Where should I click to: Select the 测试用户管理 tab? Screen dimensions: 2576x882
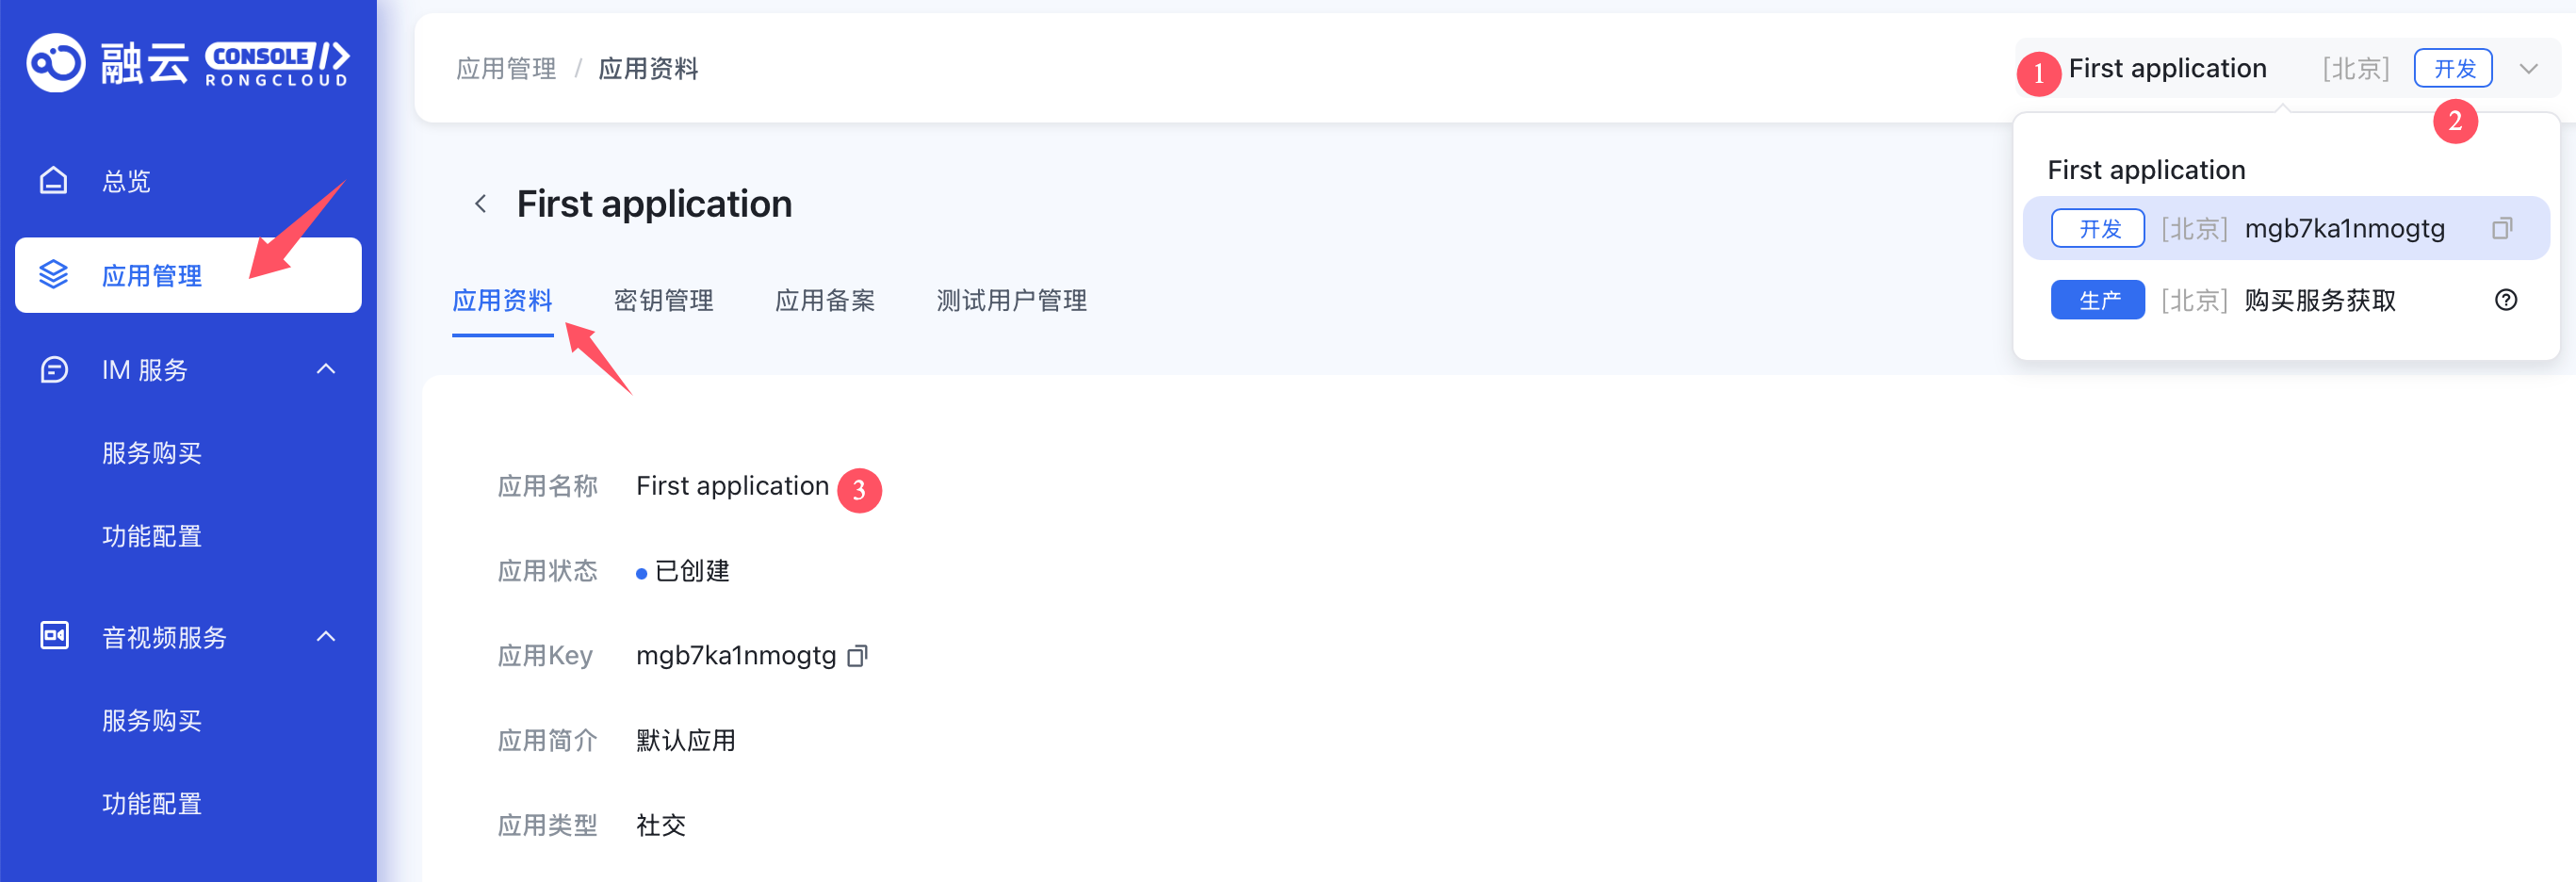point(1011,300)
